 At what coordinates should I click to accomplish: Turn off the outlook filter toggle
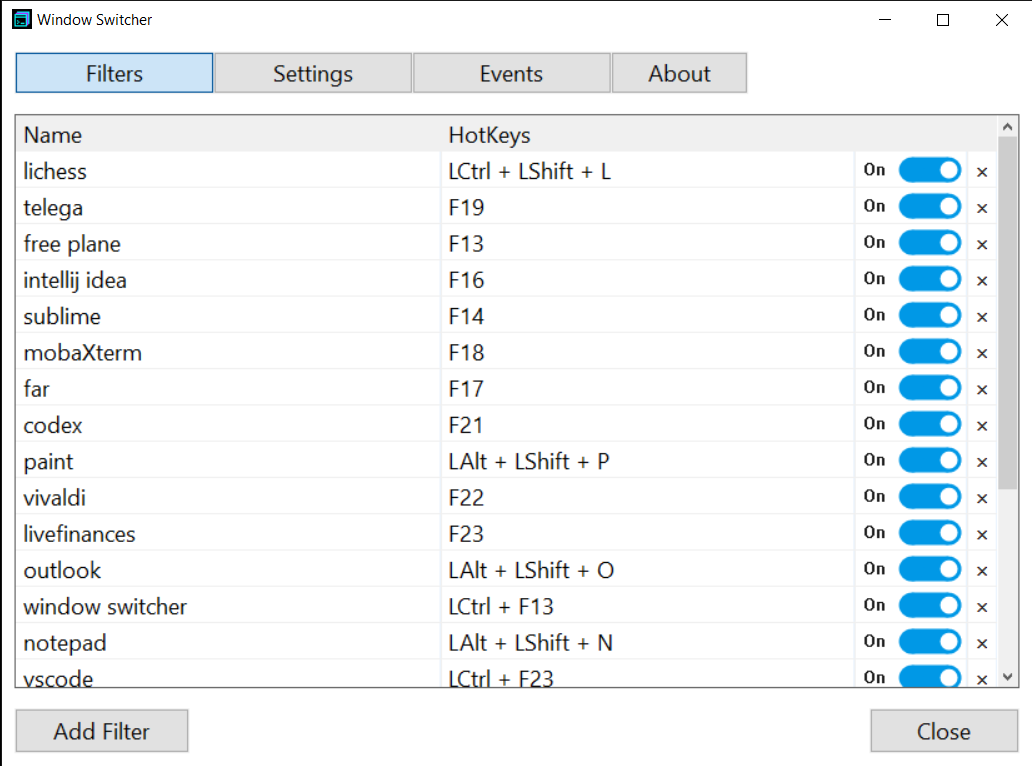tap(929, 569)
